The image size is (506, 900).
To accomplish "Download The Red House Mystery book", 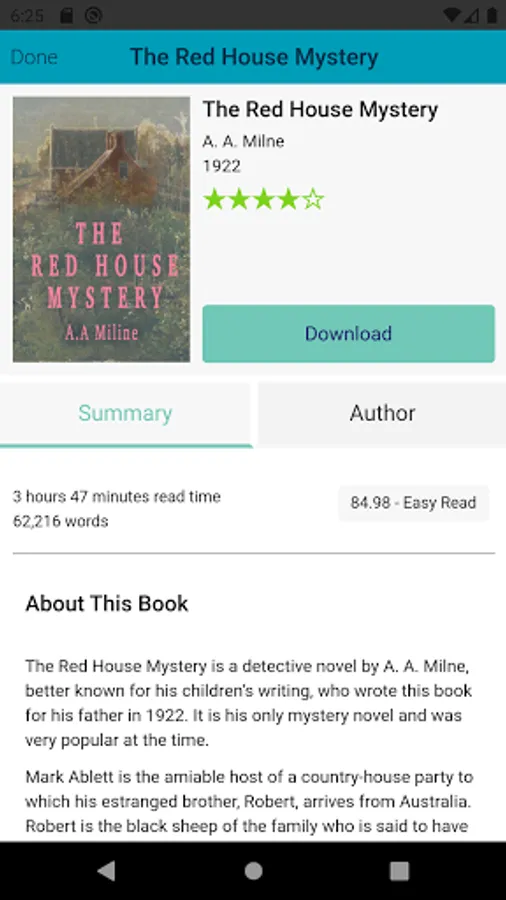I will (x=348, y=333).
